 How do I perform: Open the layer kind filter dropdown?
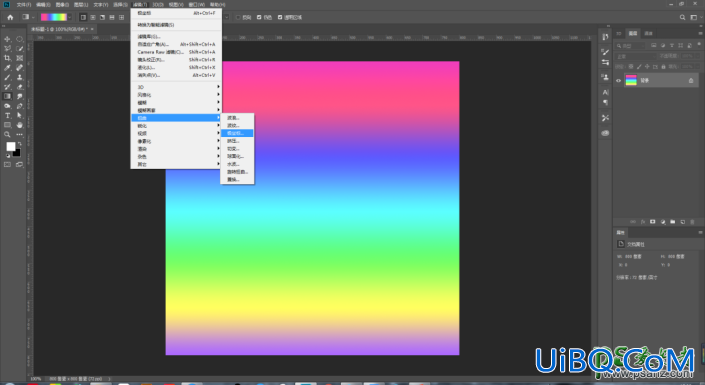(631, 45)
